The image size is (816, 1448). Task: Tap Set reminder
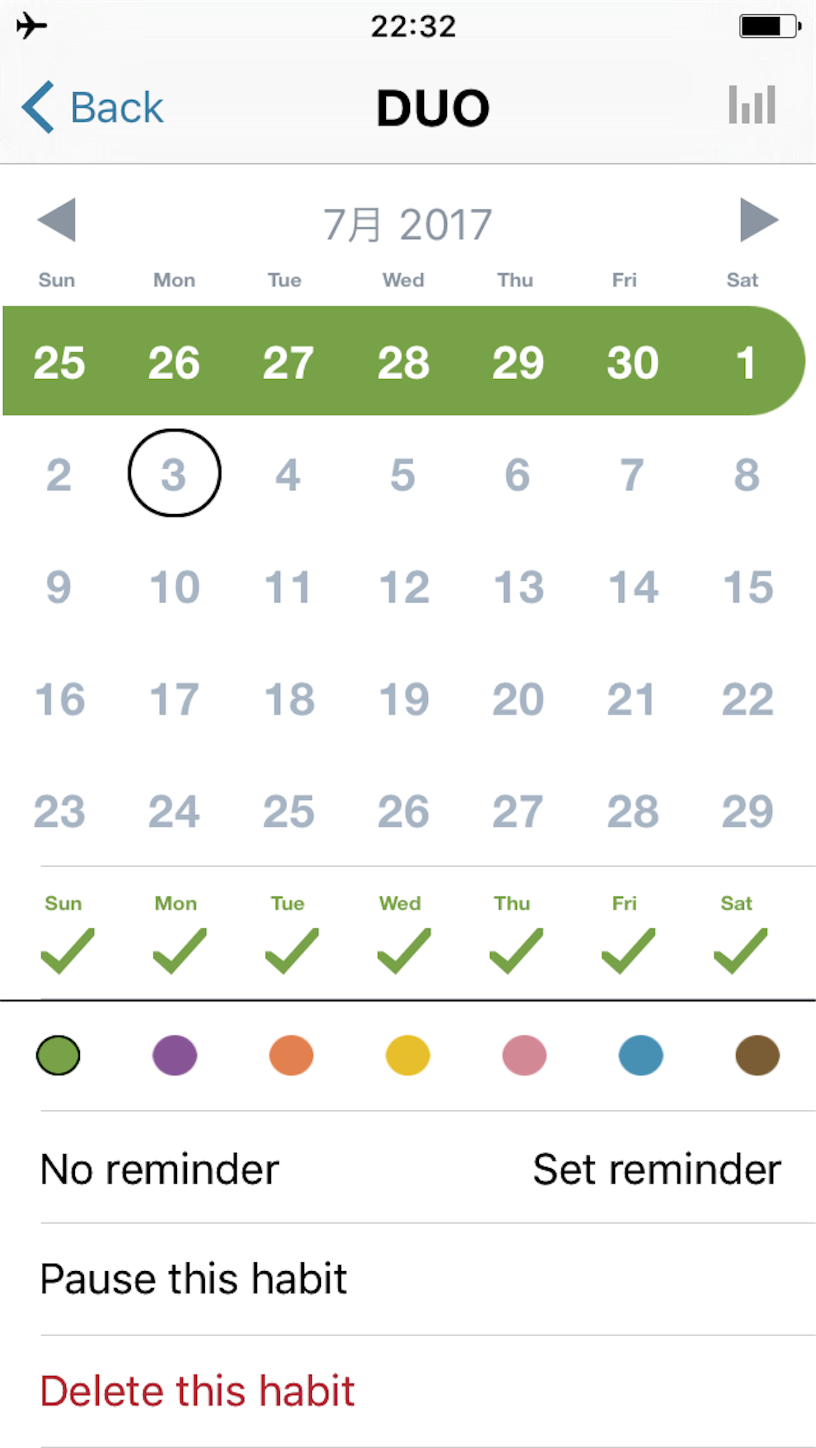[657, 1168]
